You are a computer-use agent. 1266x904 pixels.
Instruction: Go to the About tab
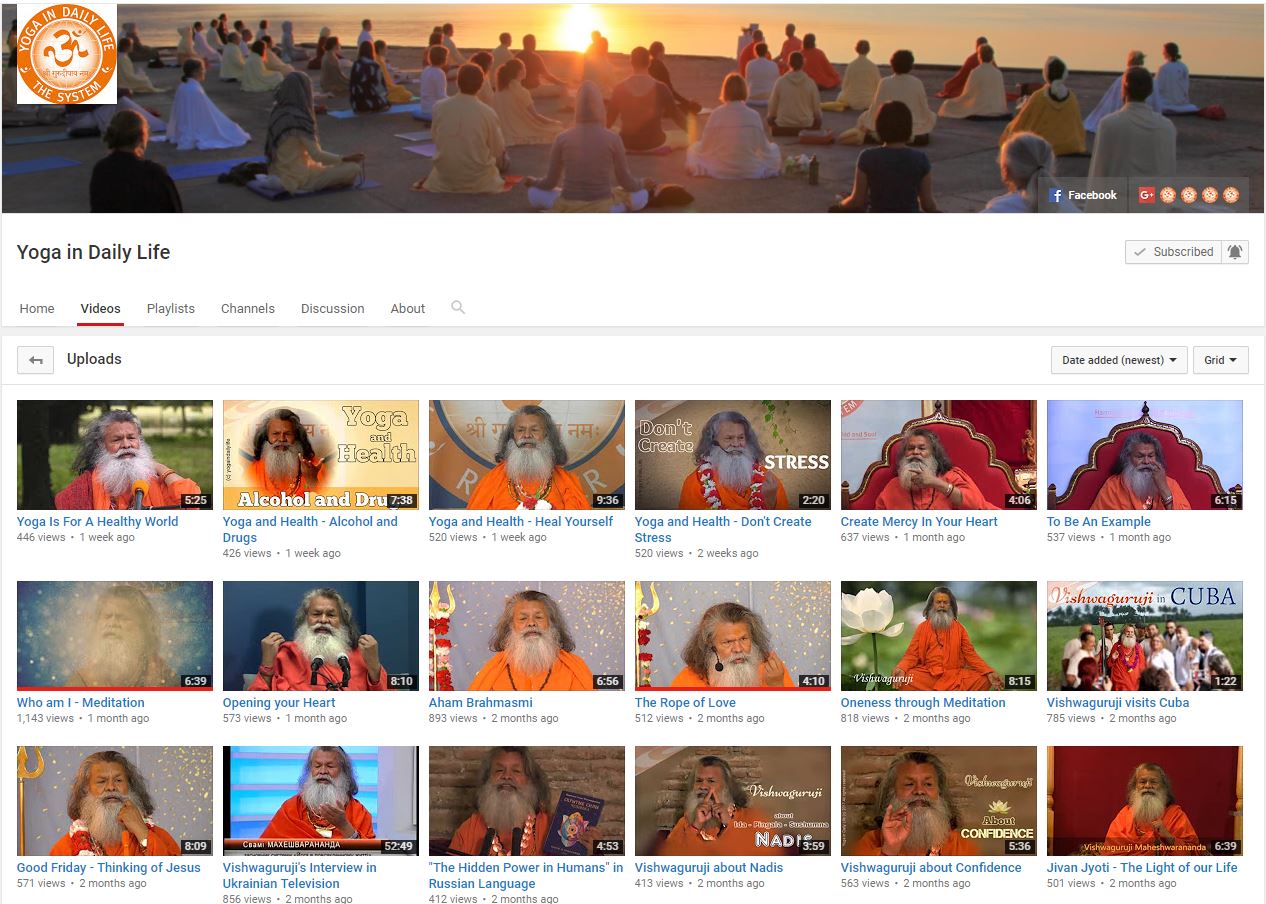pyautogui.click(x=407, y=308)
